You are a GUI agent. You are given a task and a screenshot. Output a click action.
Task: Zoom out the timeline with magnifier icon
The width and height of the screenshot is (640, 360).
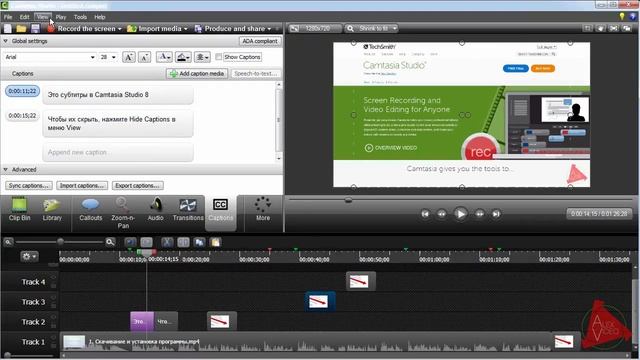8,242
